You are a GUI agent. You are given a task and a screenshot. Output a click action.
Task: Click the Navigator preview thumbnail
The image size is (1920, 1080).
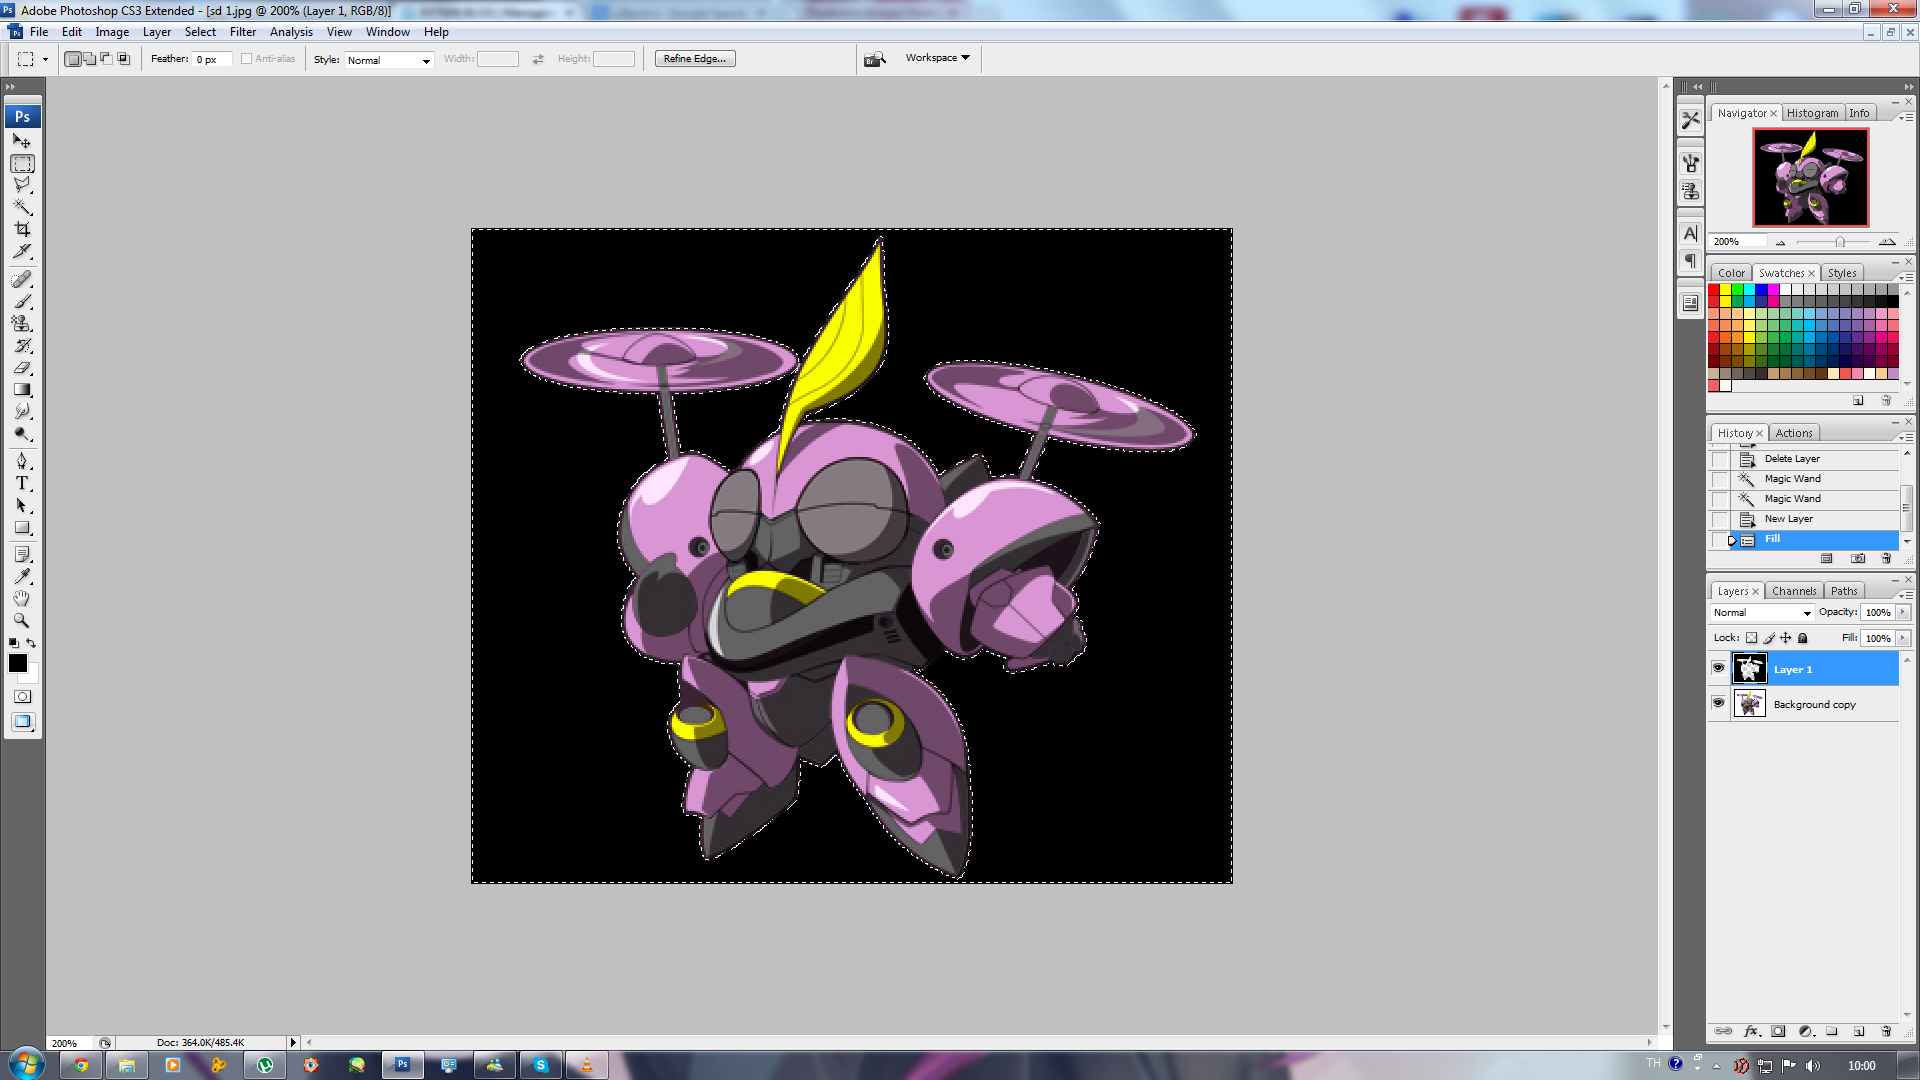point(1810,177)
